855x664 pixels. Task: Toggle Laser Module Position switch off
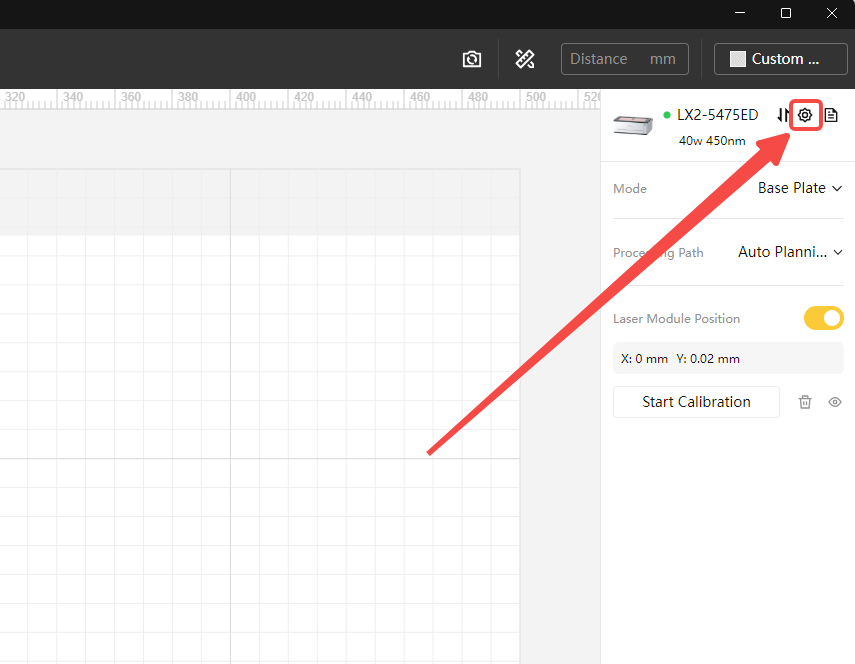(x=823, y=318)
